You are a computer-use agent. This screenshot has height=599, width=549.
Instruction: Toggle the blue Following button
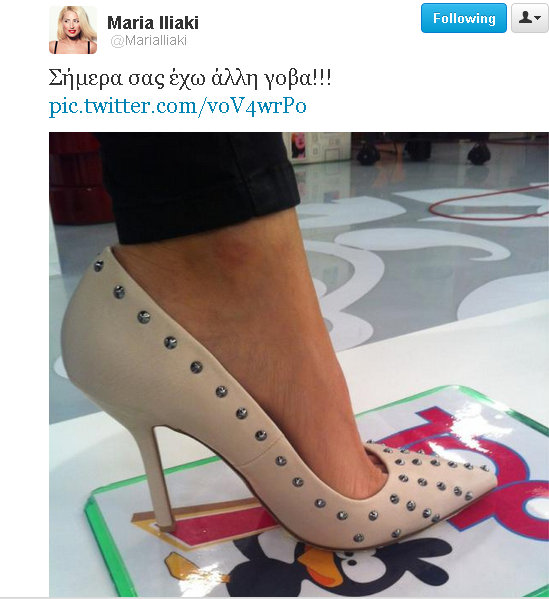(x=464, y=18)
